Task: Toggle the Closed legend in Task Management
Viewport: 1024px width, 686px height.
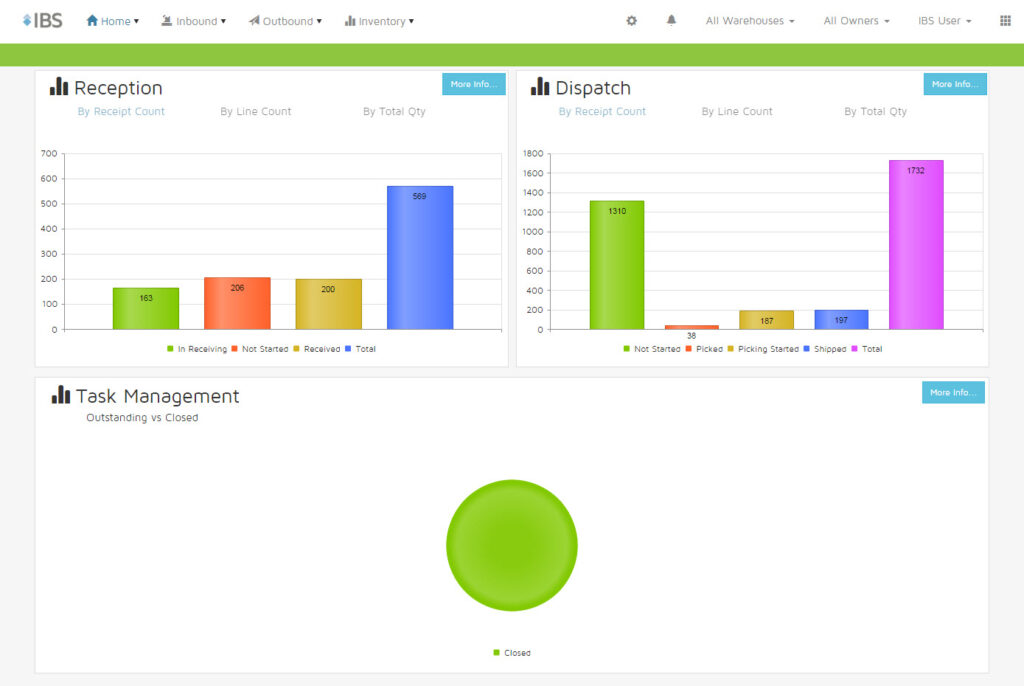Action: point(512,653)
